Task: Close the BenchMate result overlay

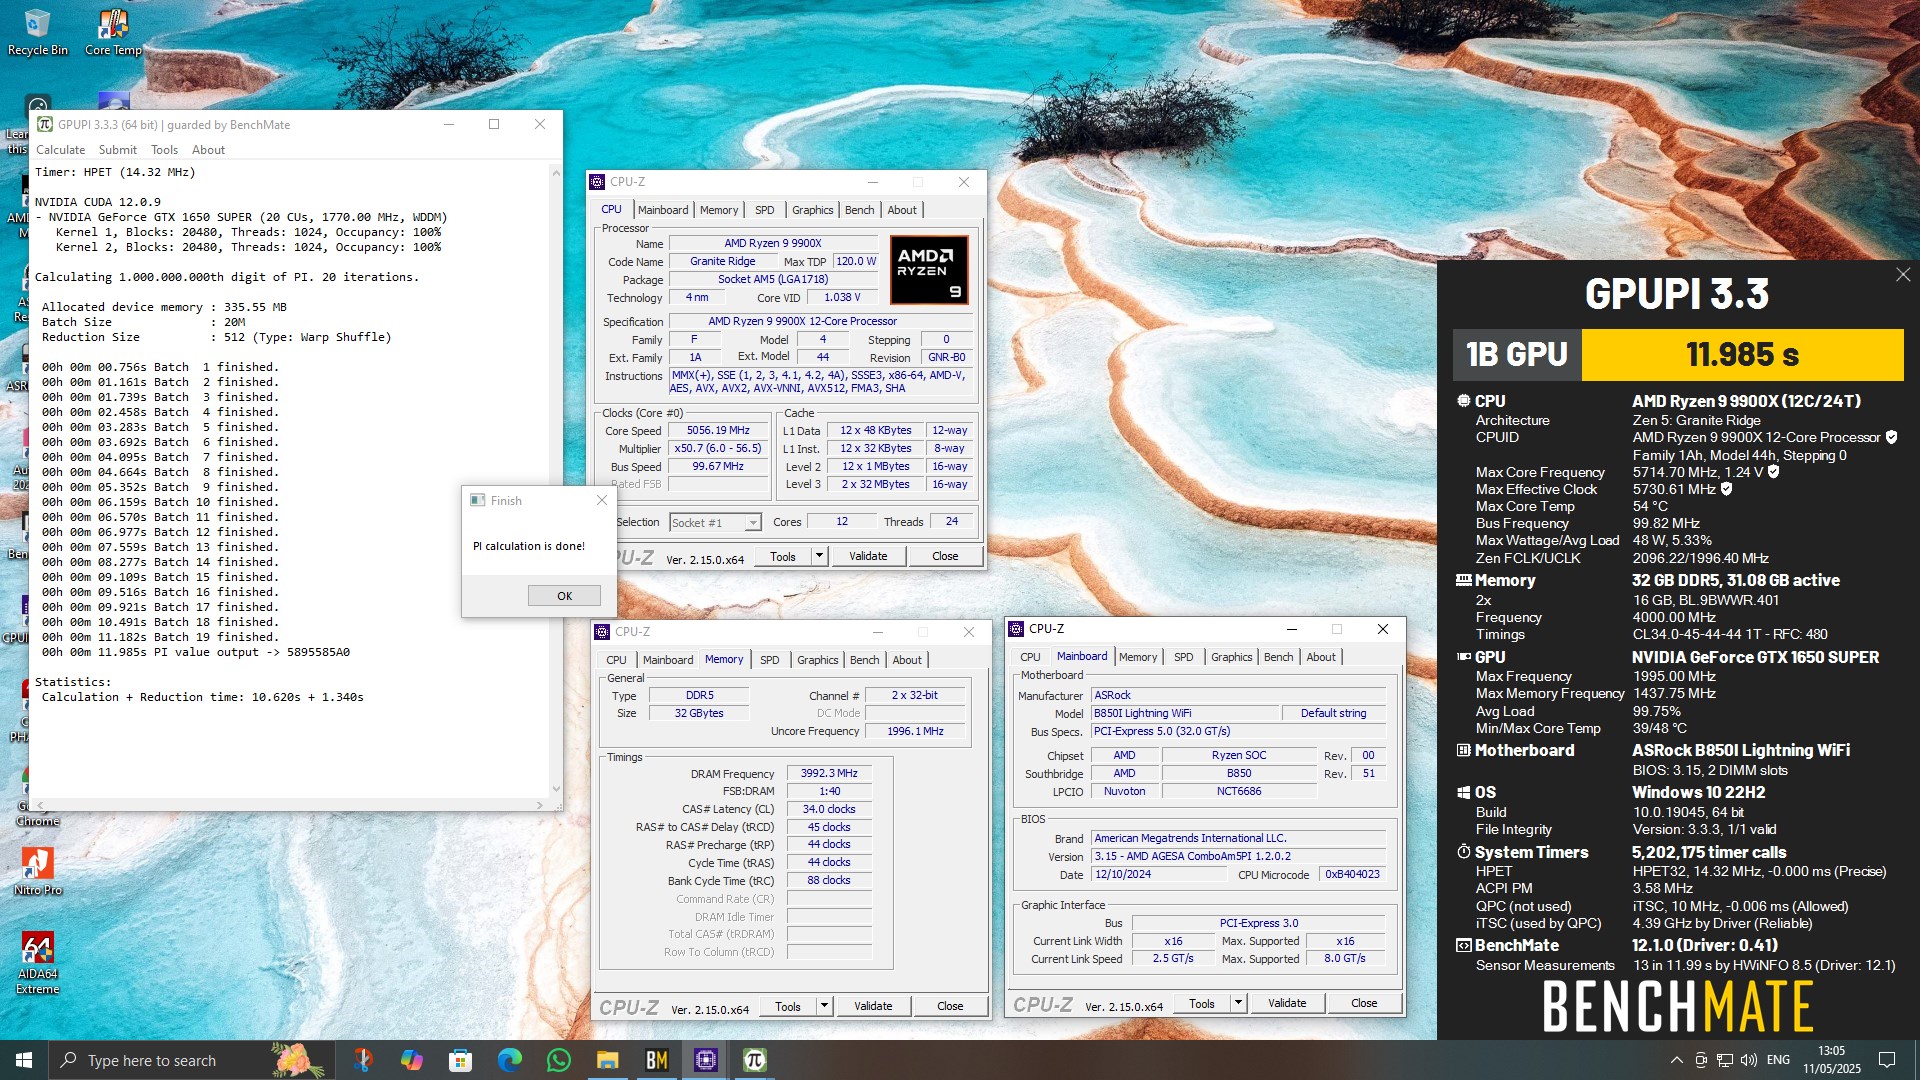Action: tap(1902, 274)
